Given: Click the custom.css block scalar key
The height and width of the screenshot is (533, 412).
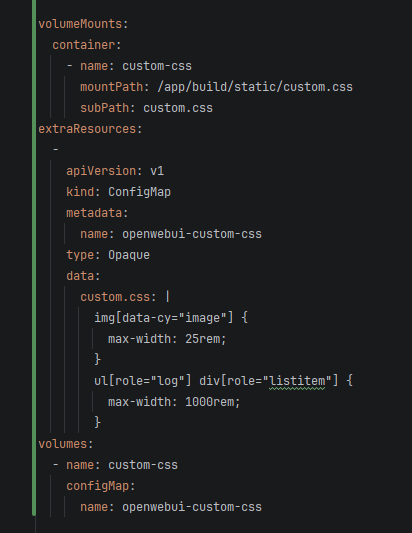Looking at the screenshot, I should [x=118, y=297].
